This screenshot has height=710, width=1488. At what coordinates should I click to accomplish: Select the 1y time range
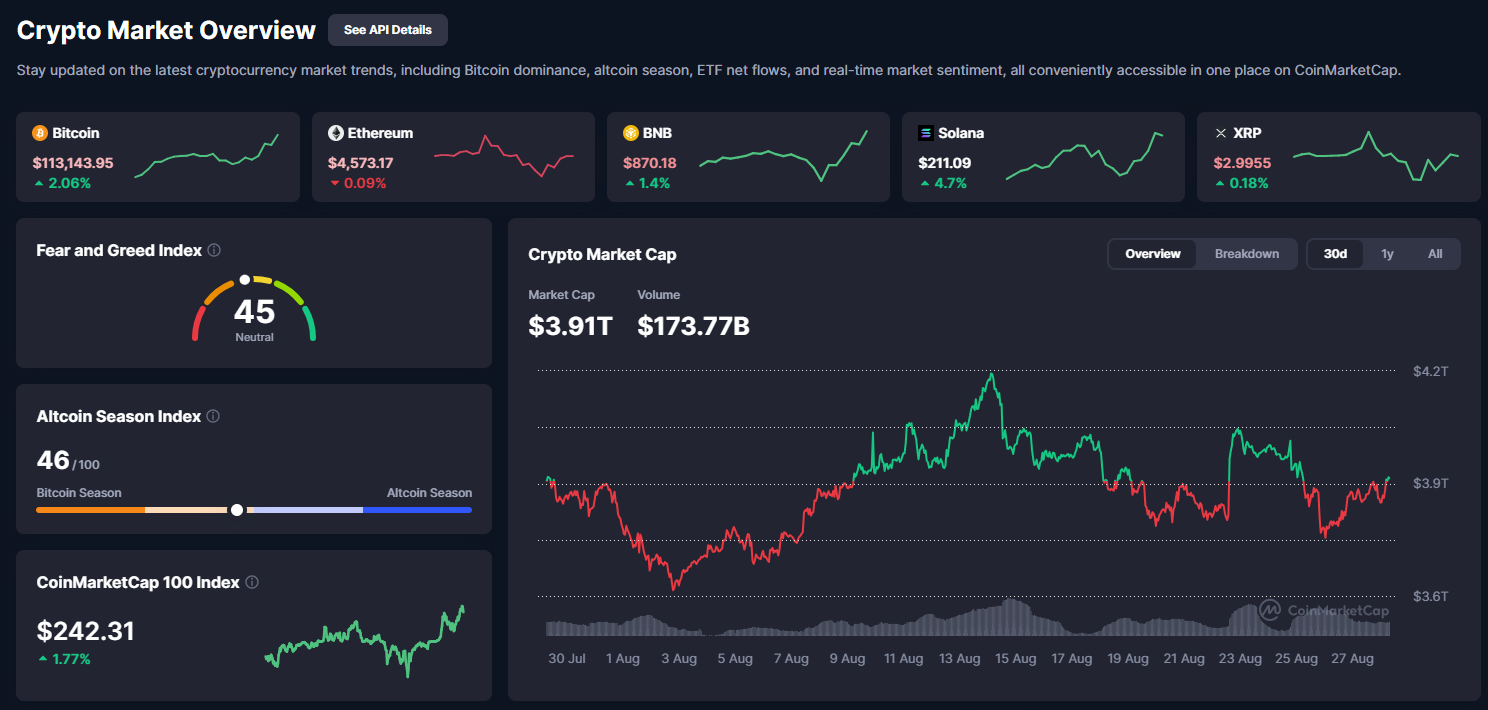1387,254
